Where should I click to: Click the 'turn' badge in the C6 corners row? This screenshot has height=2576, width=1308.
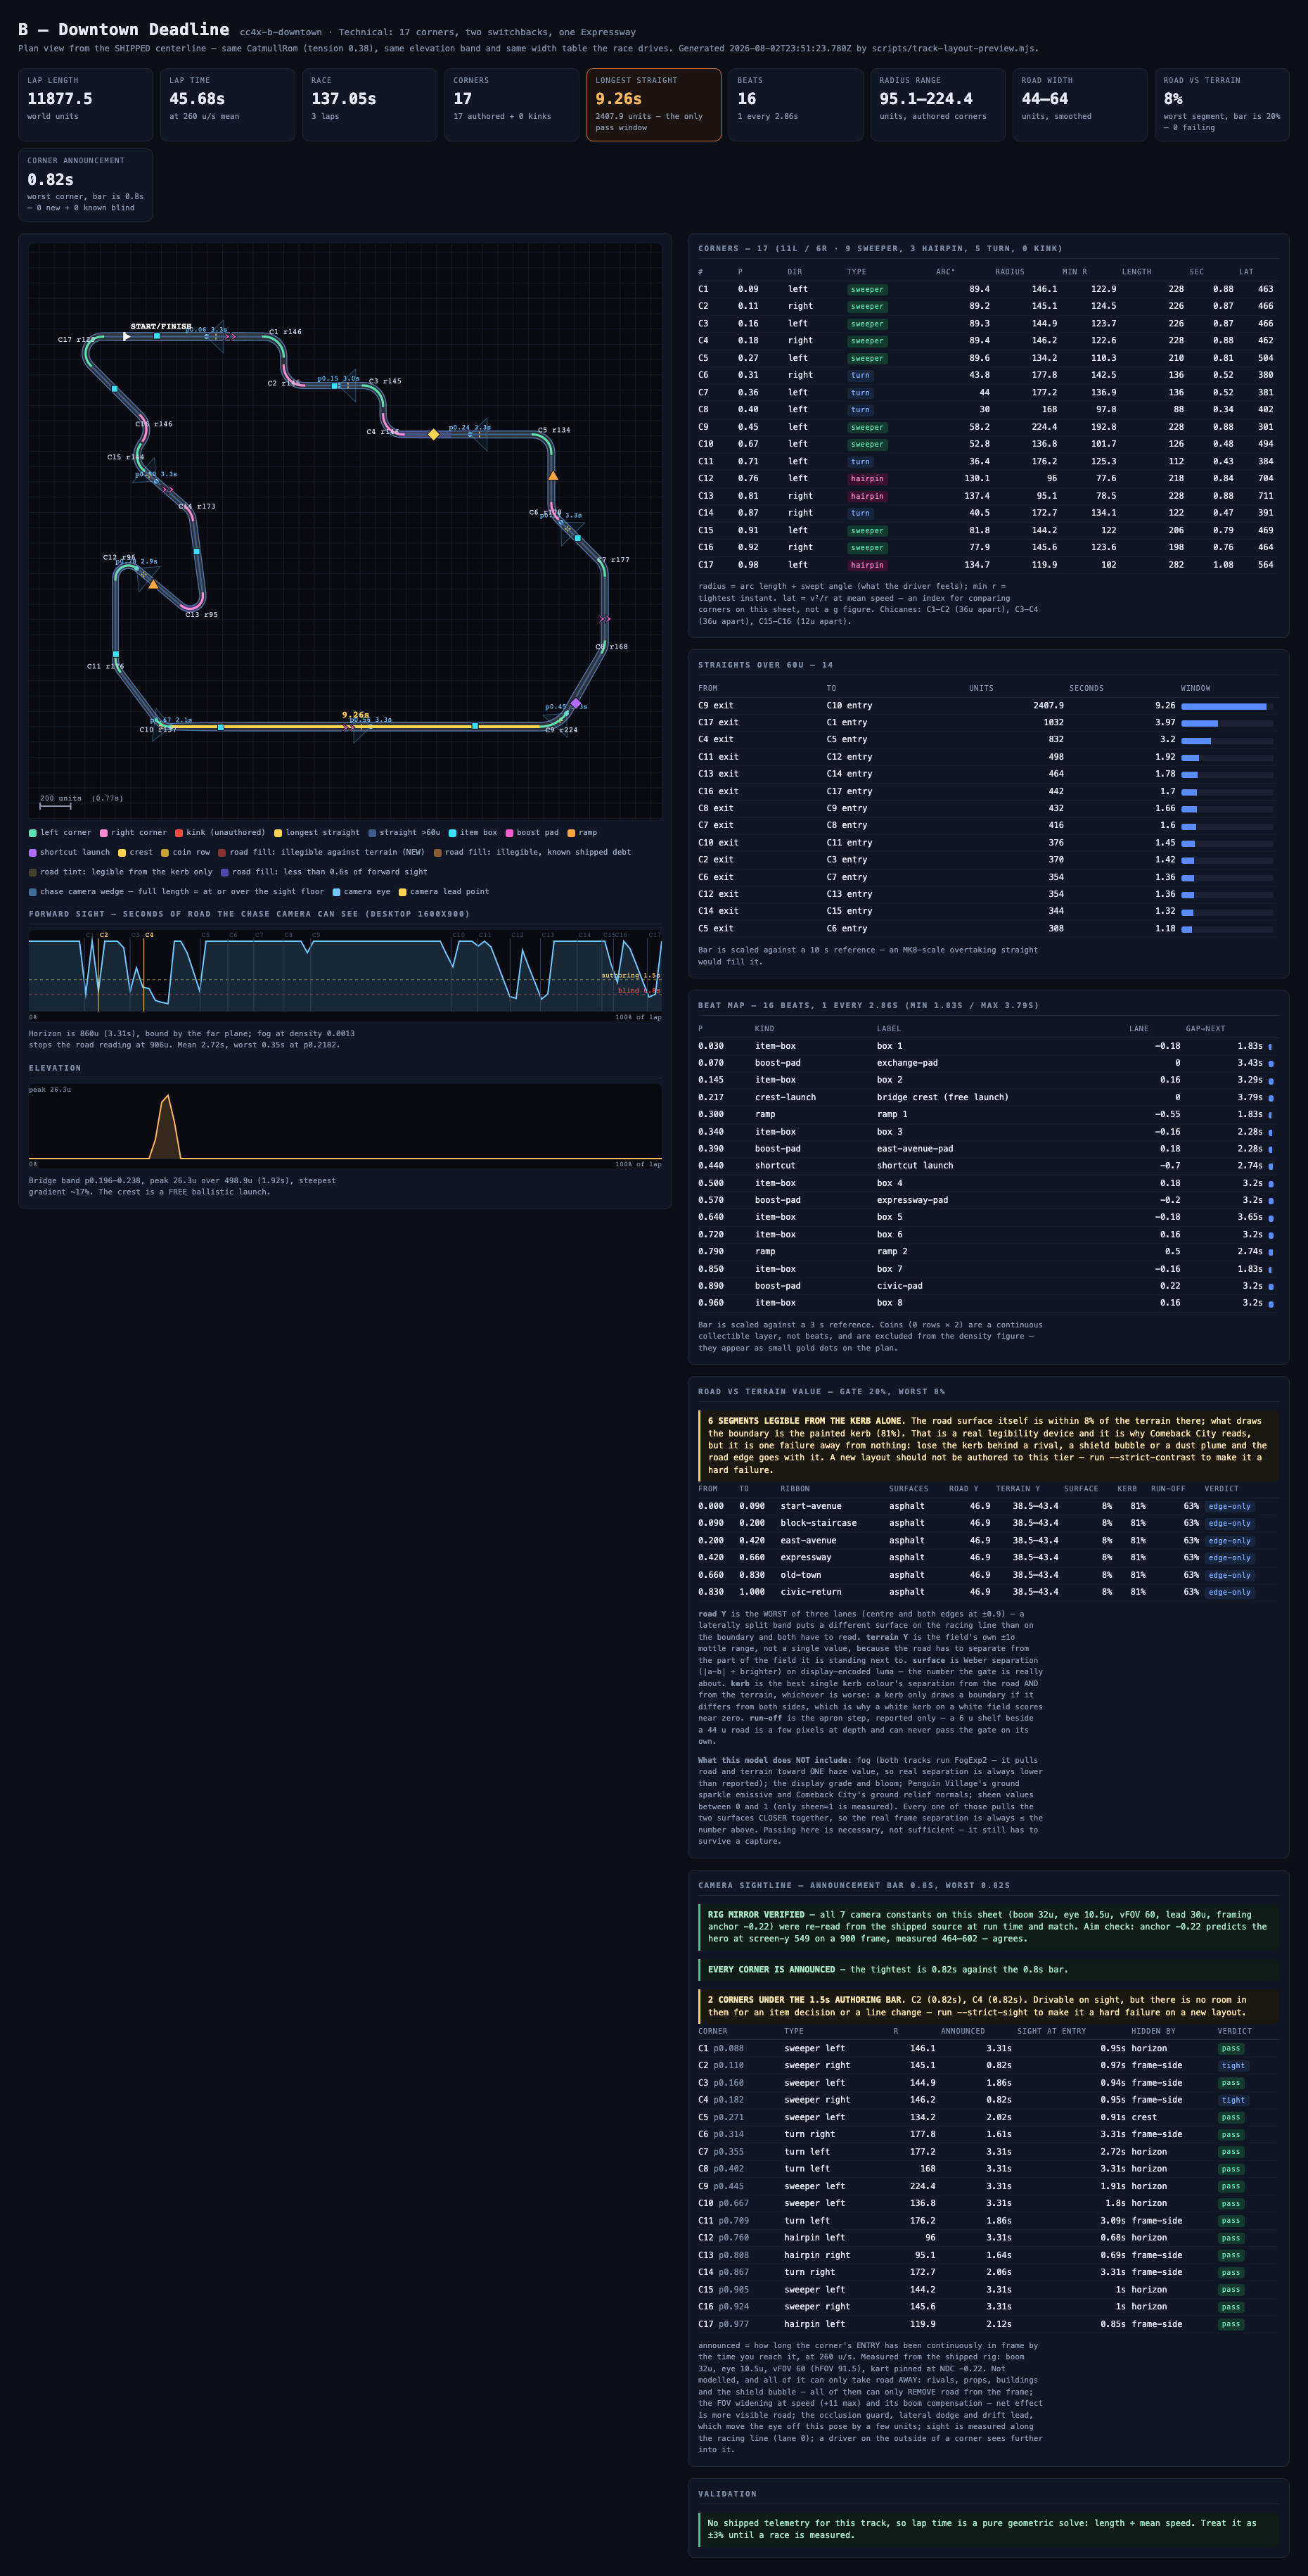[x=860, y=376]
